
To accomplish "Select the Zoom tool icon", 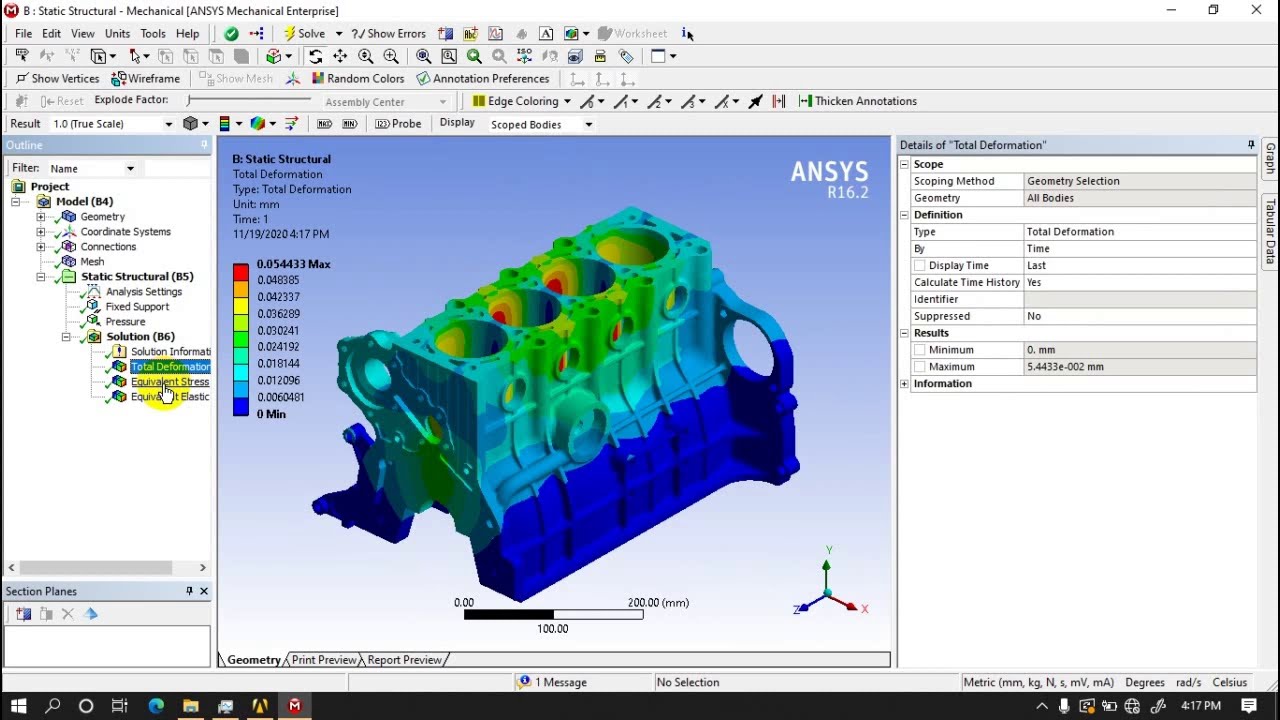I will (x=366, y=56).
